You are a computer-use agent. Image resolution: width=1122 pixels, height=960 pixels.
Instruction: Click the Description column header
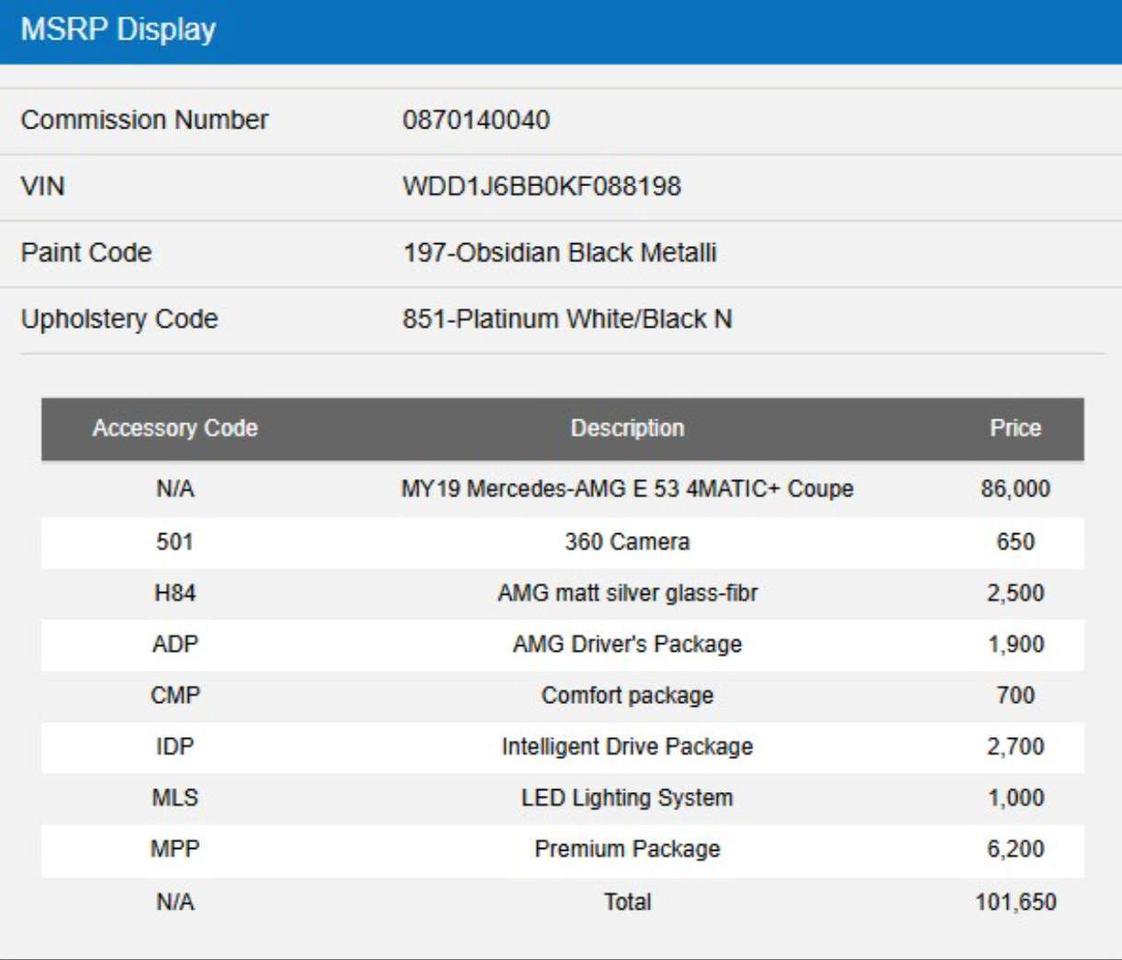628,428
